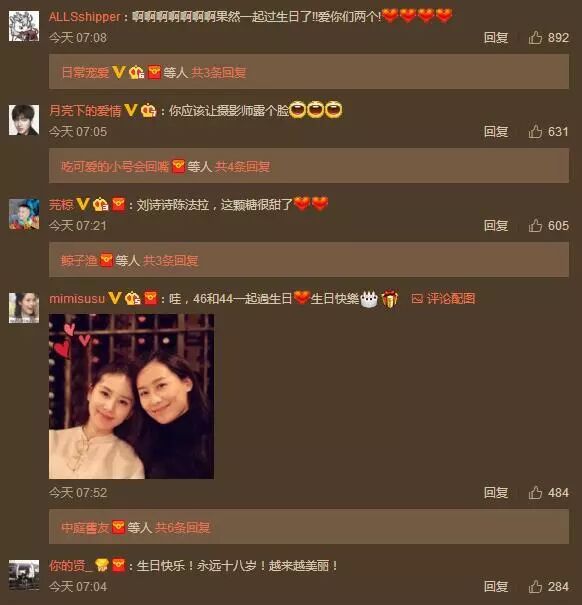This screenshot has width=582, height=605.
Task: Click the 评论配图 image icon link
Action: 443,298
